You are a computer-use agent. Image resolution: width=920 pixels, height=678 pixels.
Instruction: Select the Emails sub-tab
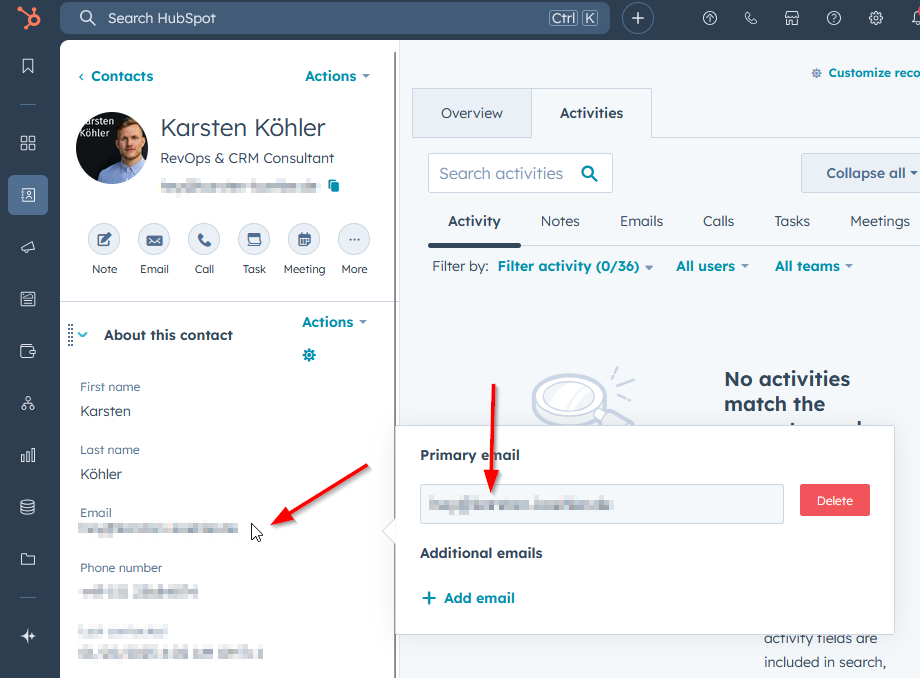[641, 221]
